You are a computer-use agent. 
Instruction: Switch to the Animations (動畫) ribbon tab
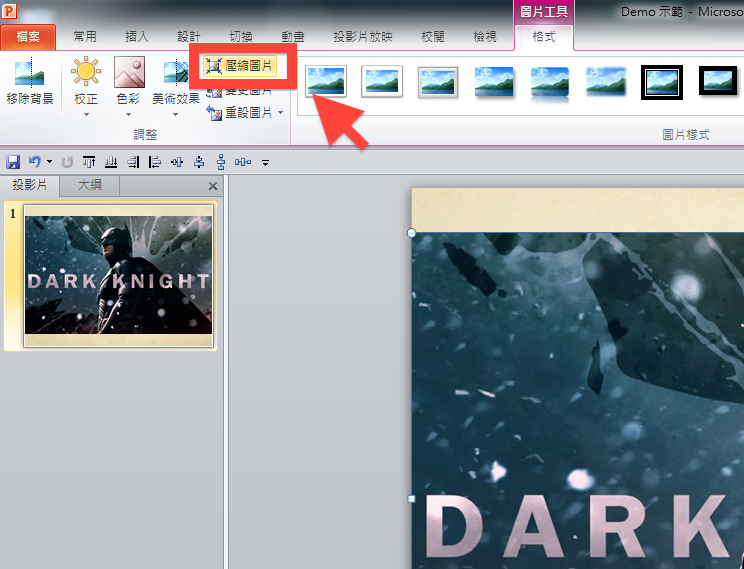tap(293, 37)
